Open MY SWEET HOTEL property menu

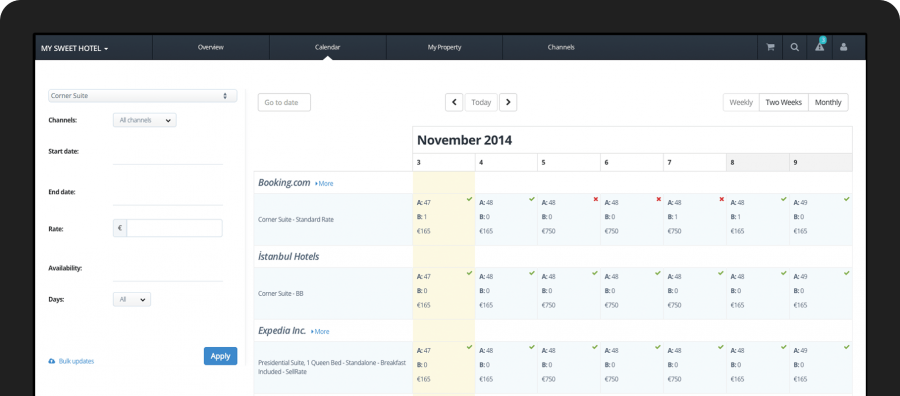[x=75, y=48]
